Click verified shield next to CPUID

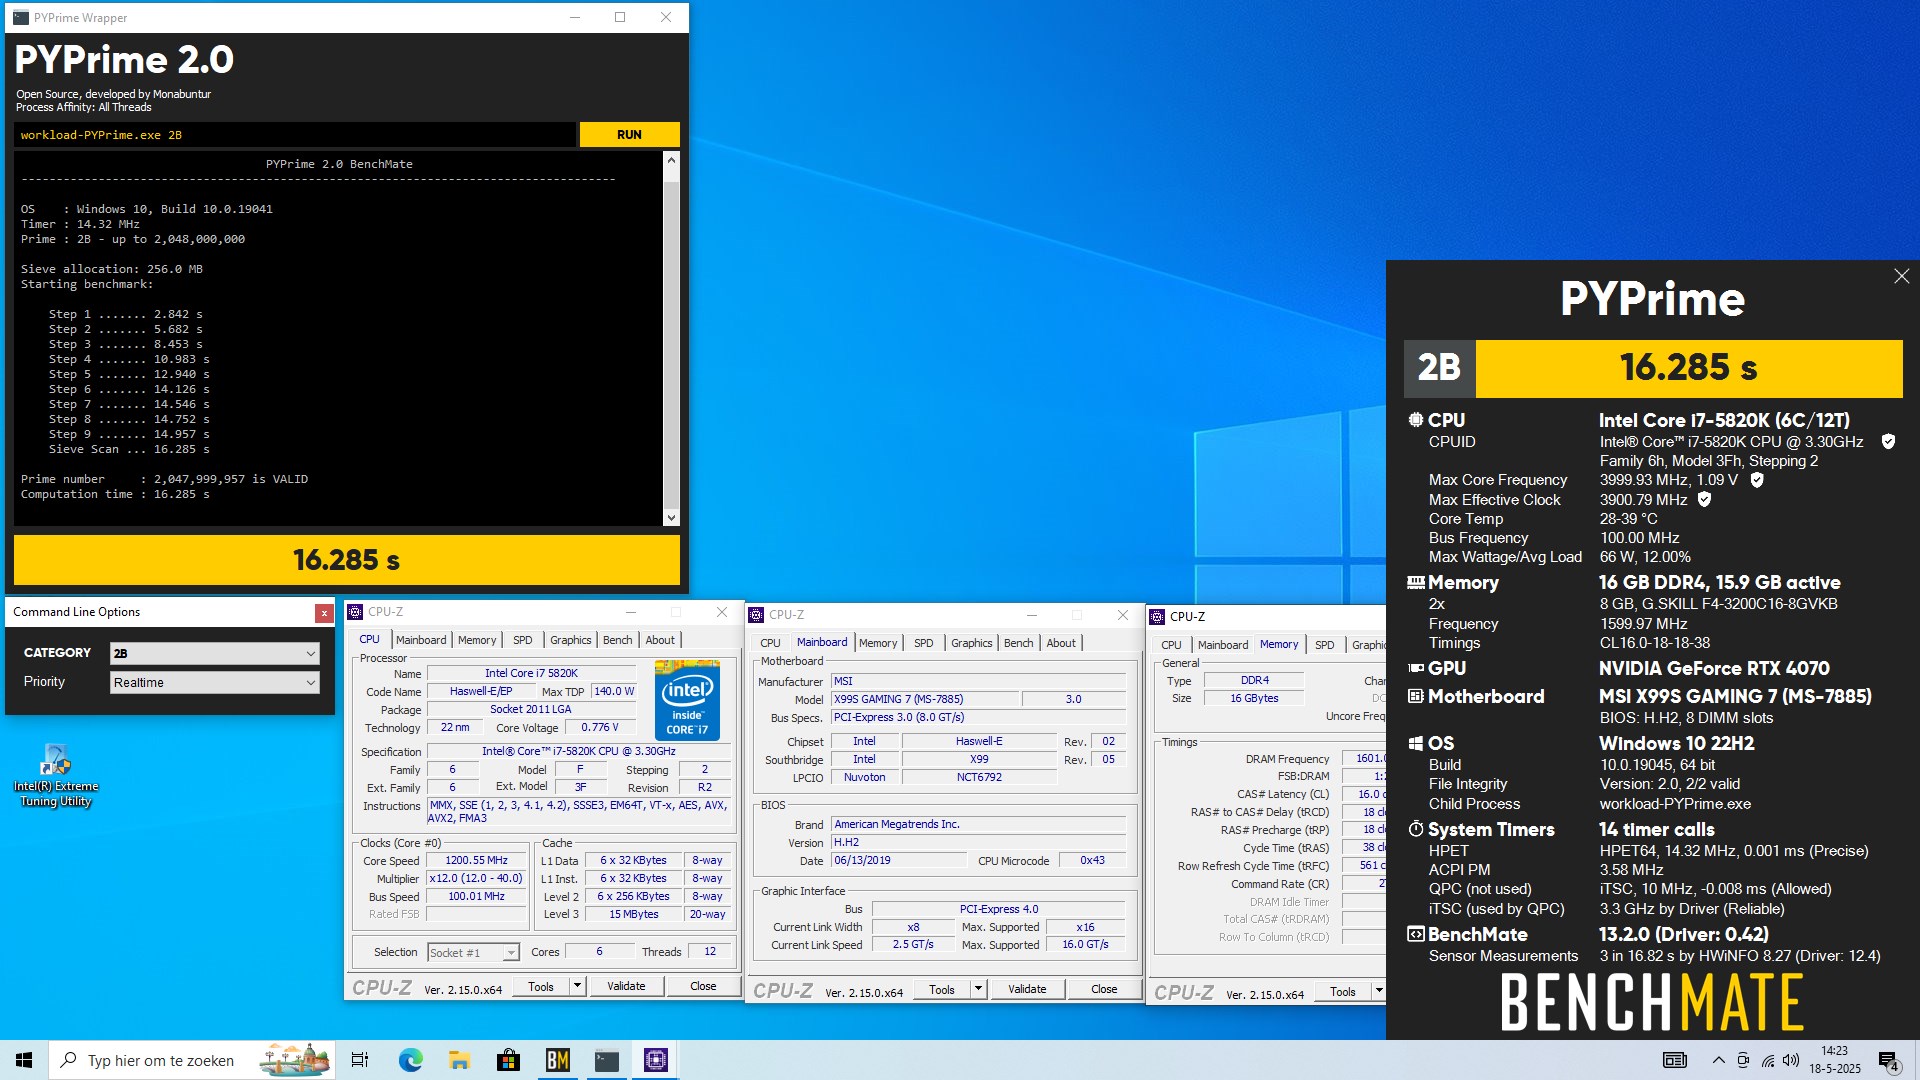click(x=1888, y=441)
